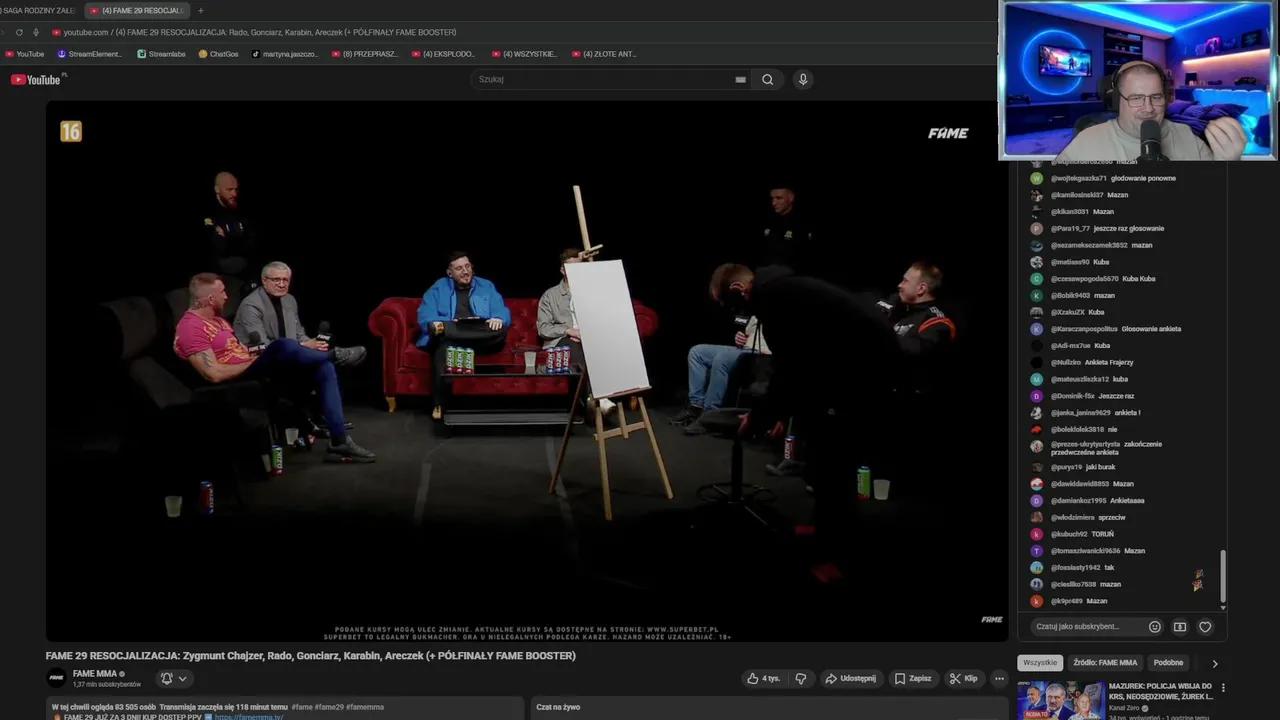
Task: Open a new browser tab
Action: point(200,10)
